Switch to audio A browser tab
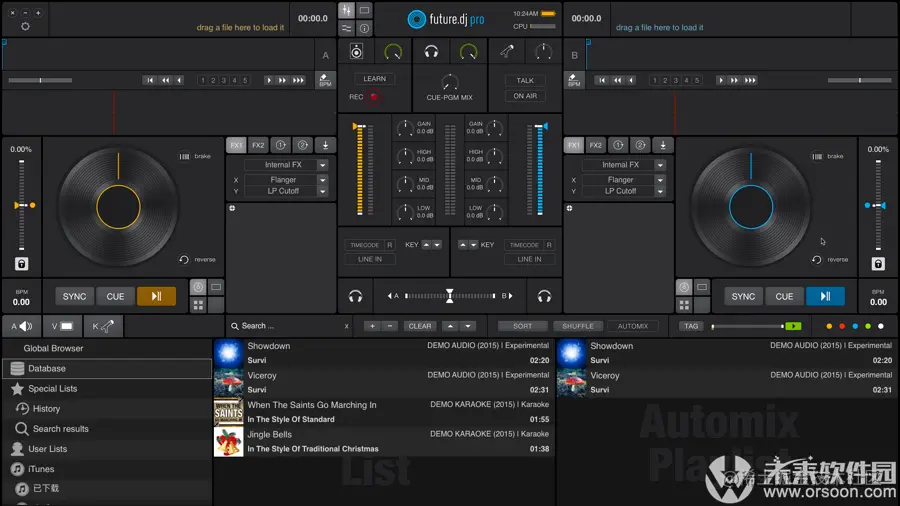The width and height of the screenshot is (900, 506). point(22,326)
